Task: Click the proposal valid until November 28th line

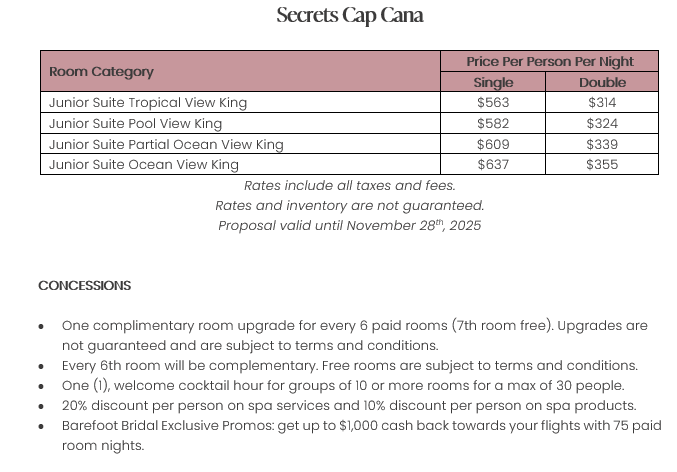Action: [x=349, y=225]
